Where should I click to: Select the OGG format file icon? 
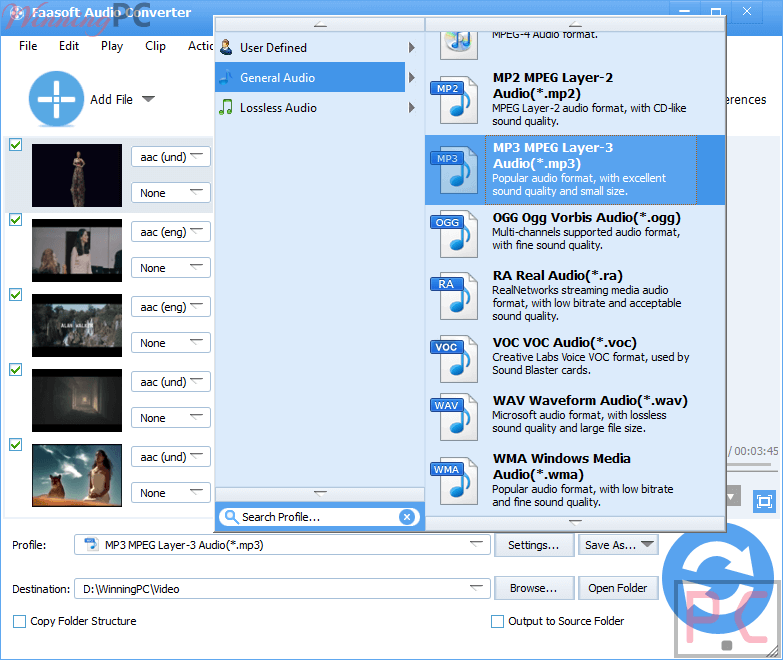pos(454,233)
